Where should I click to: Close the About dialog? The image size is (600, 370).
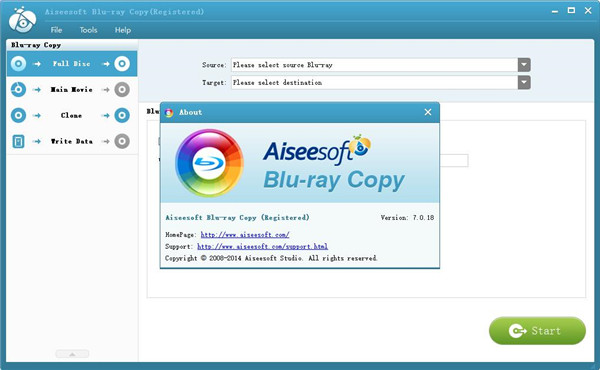(x=428, y=112)
